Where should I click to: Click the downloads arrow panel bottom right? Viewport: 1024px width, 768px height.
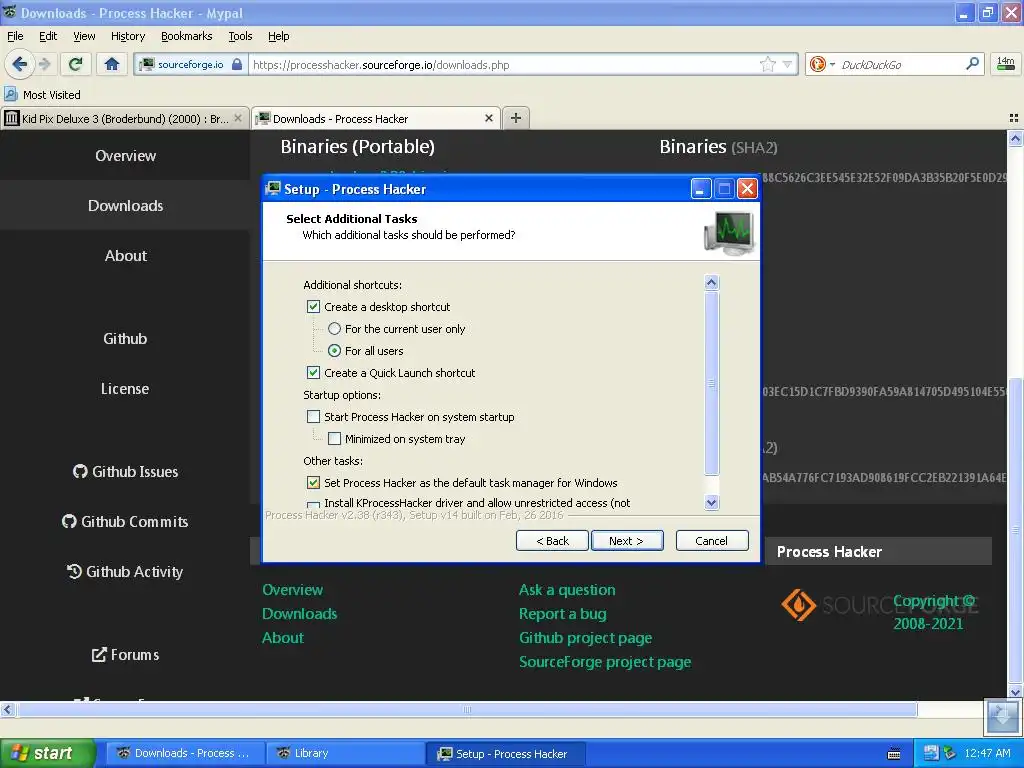(1002, 717)
